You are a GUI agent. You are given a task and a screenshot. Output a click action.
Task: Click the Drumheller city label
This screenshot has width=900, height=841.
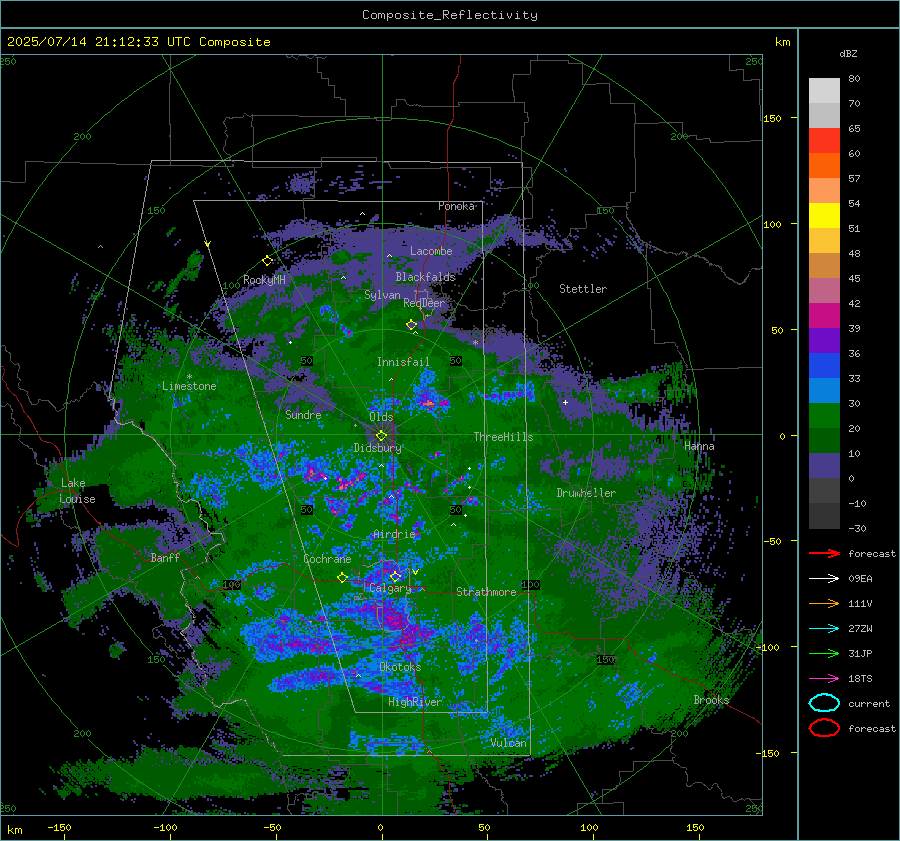(x=586, y=493)
